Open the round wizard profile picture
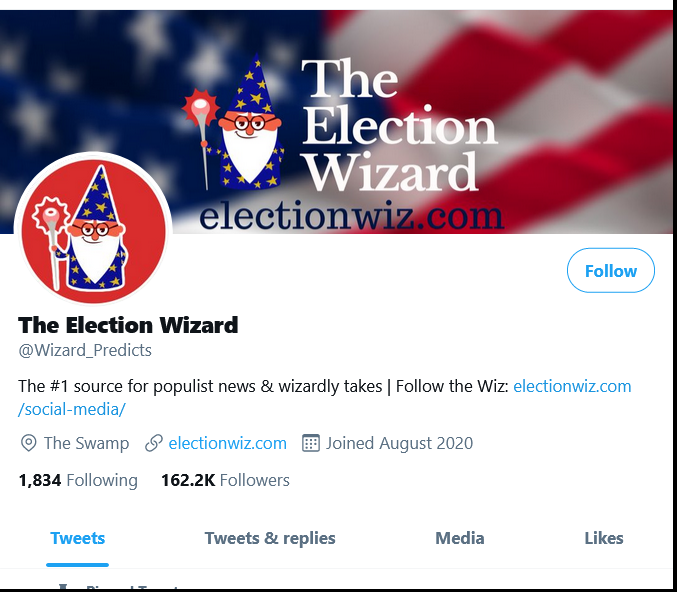677x592 pixels. tap(93, 228)
